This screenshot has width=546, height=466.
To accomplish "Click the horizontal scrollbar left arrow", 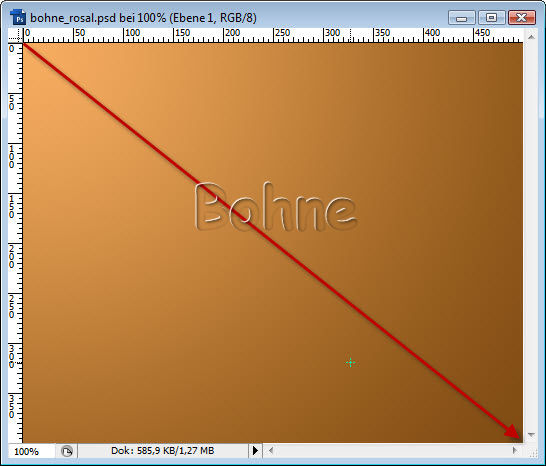I will pyautogui.click(x=270, y=451).
